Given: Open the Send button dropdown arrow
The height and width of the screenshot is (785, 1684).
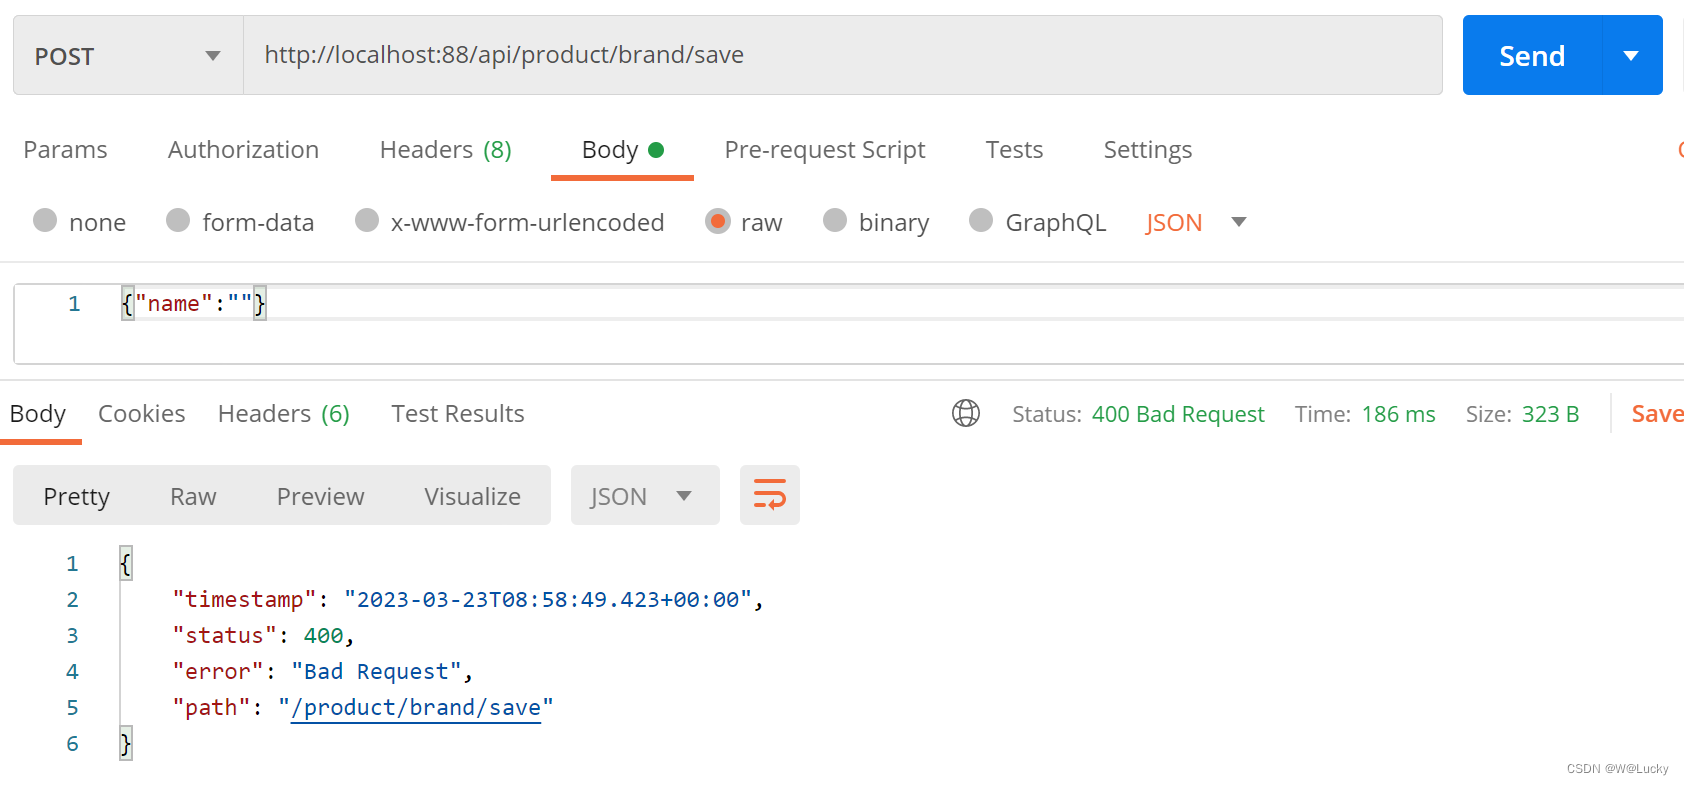Looking at the screenshot, I should pyautogui.click(x=1631, y=55).
